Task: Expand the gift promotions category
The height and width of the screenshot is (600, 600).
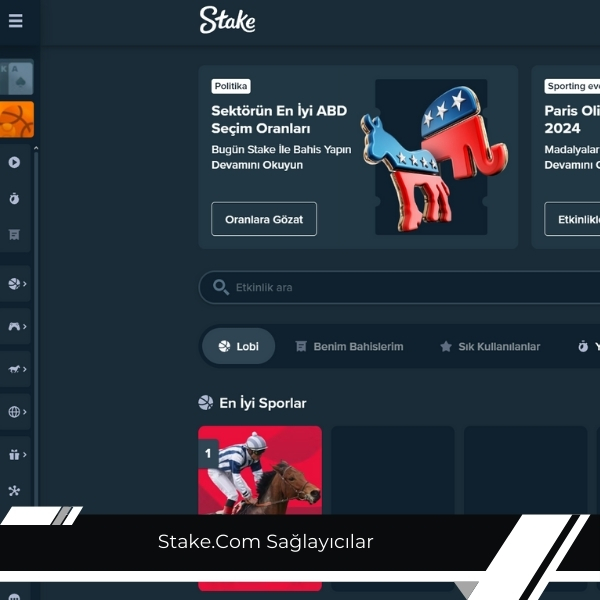Action: [x=15, y=455]
